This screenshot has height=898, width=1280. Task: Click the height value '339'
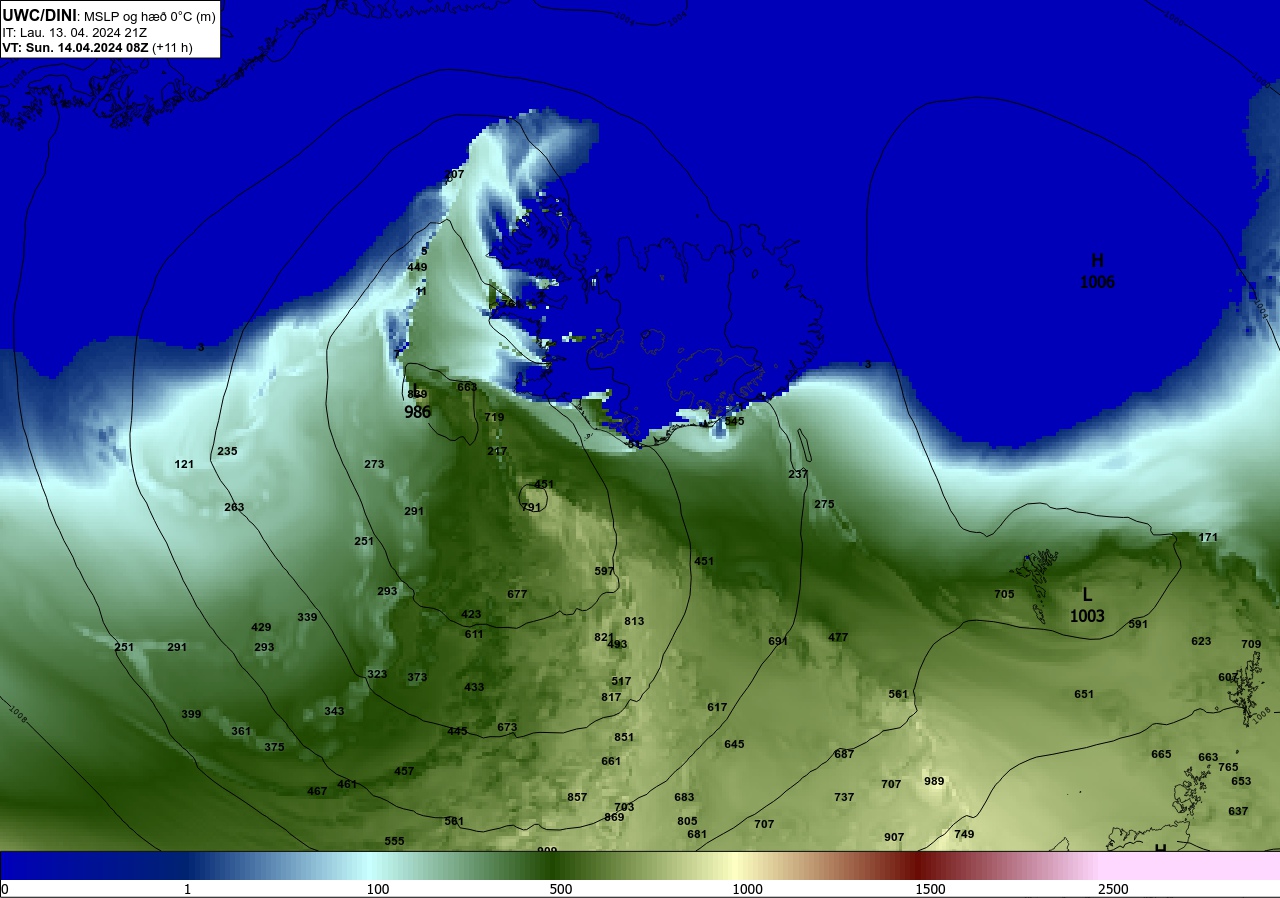[x=307, y=617]
